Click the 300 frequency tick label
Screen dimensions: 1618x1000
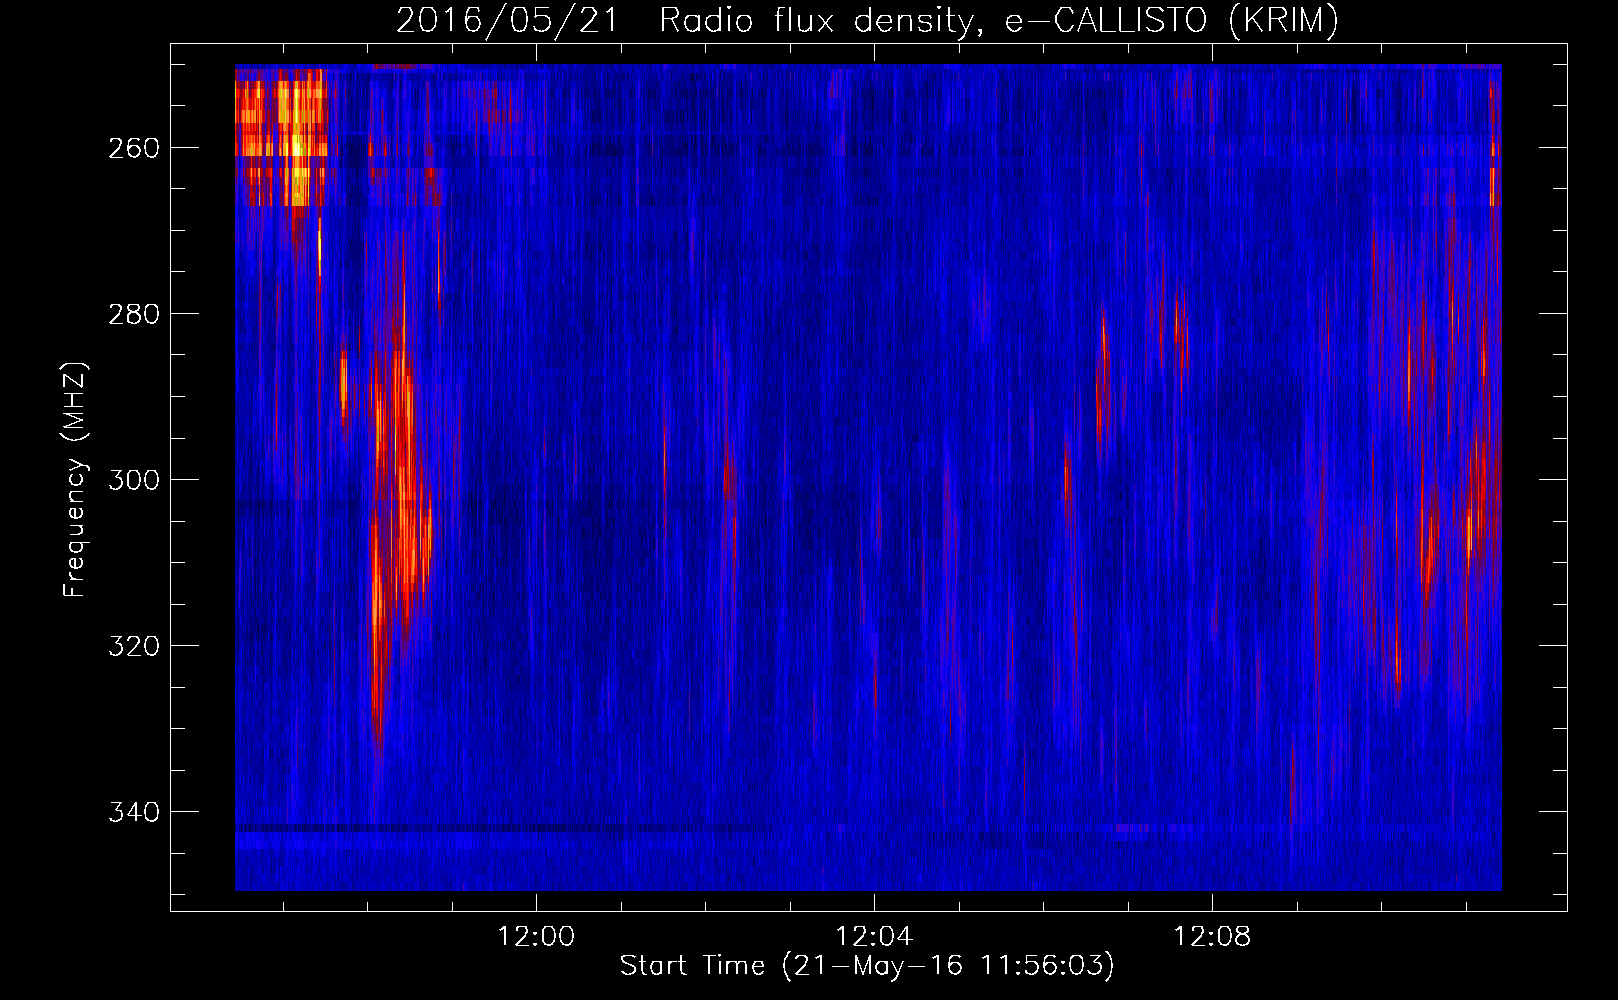tap(133, 480)
